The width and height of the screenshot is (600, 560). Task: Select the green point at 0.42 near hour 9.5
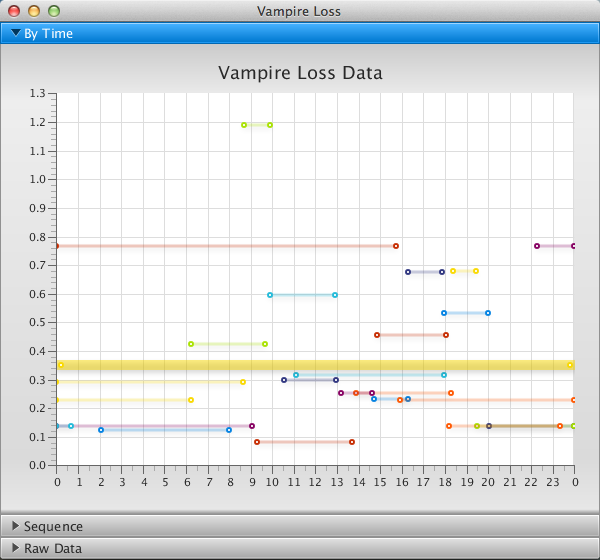click(x=265, y=344)
